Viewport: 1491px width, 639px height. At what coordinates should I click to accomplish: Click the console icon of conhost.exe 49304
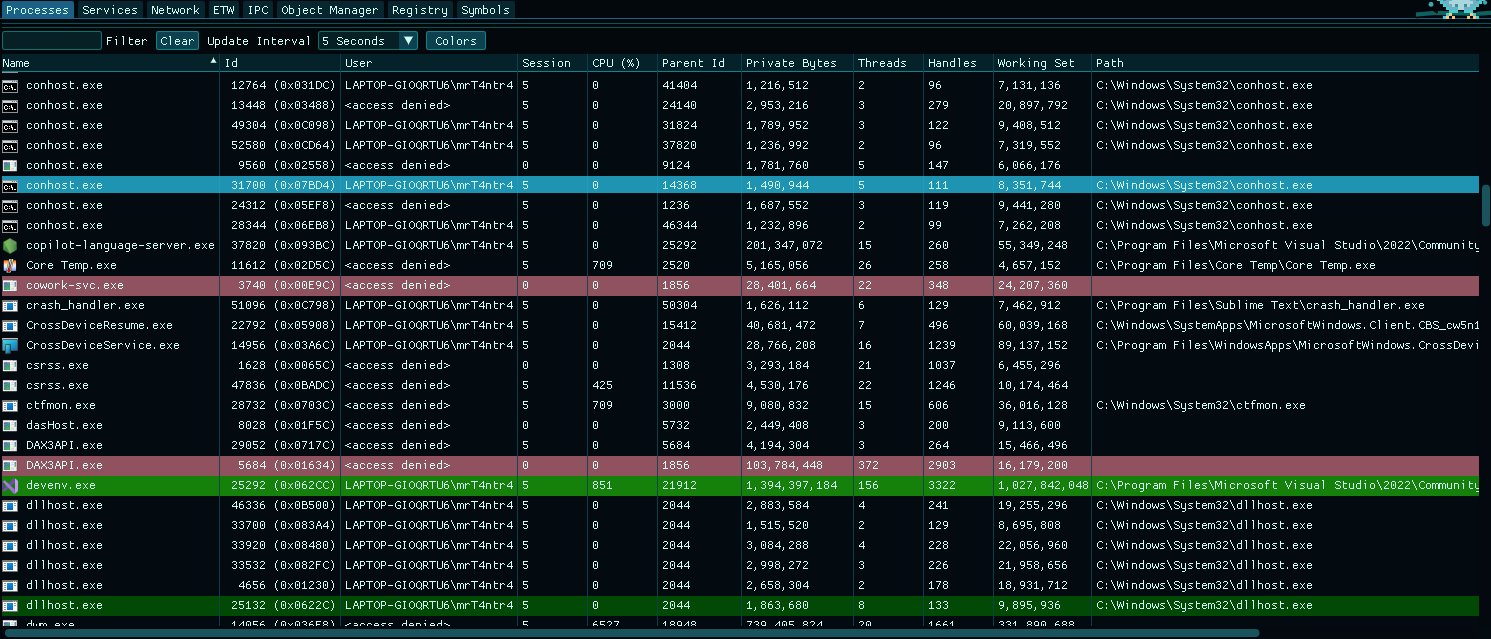coord(10,125)
